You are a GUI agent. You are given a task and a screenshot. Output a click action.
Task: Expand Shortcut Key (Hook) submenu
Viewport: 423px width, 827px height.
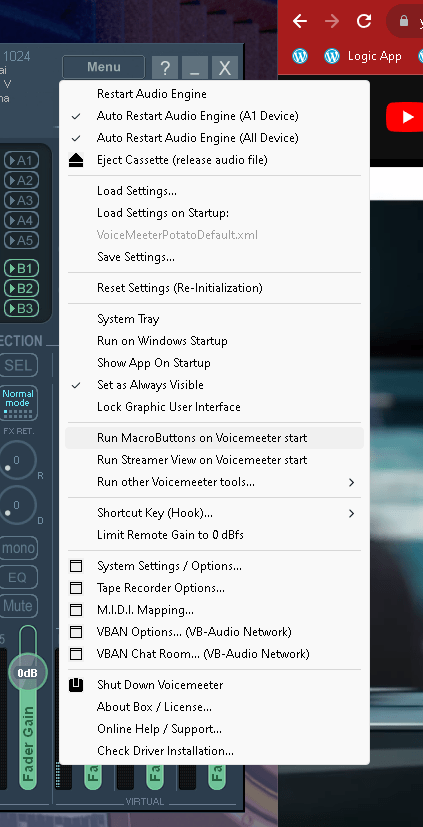pyautogui.click(x=214, y=513)
